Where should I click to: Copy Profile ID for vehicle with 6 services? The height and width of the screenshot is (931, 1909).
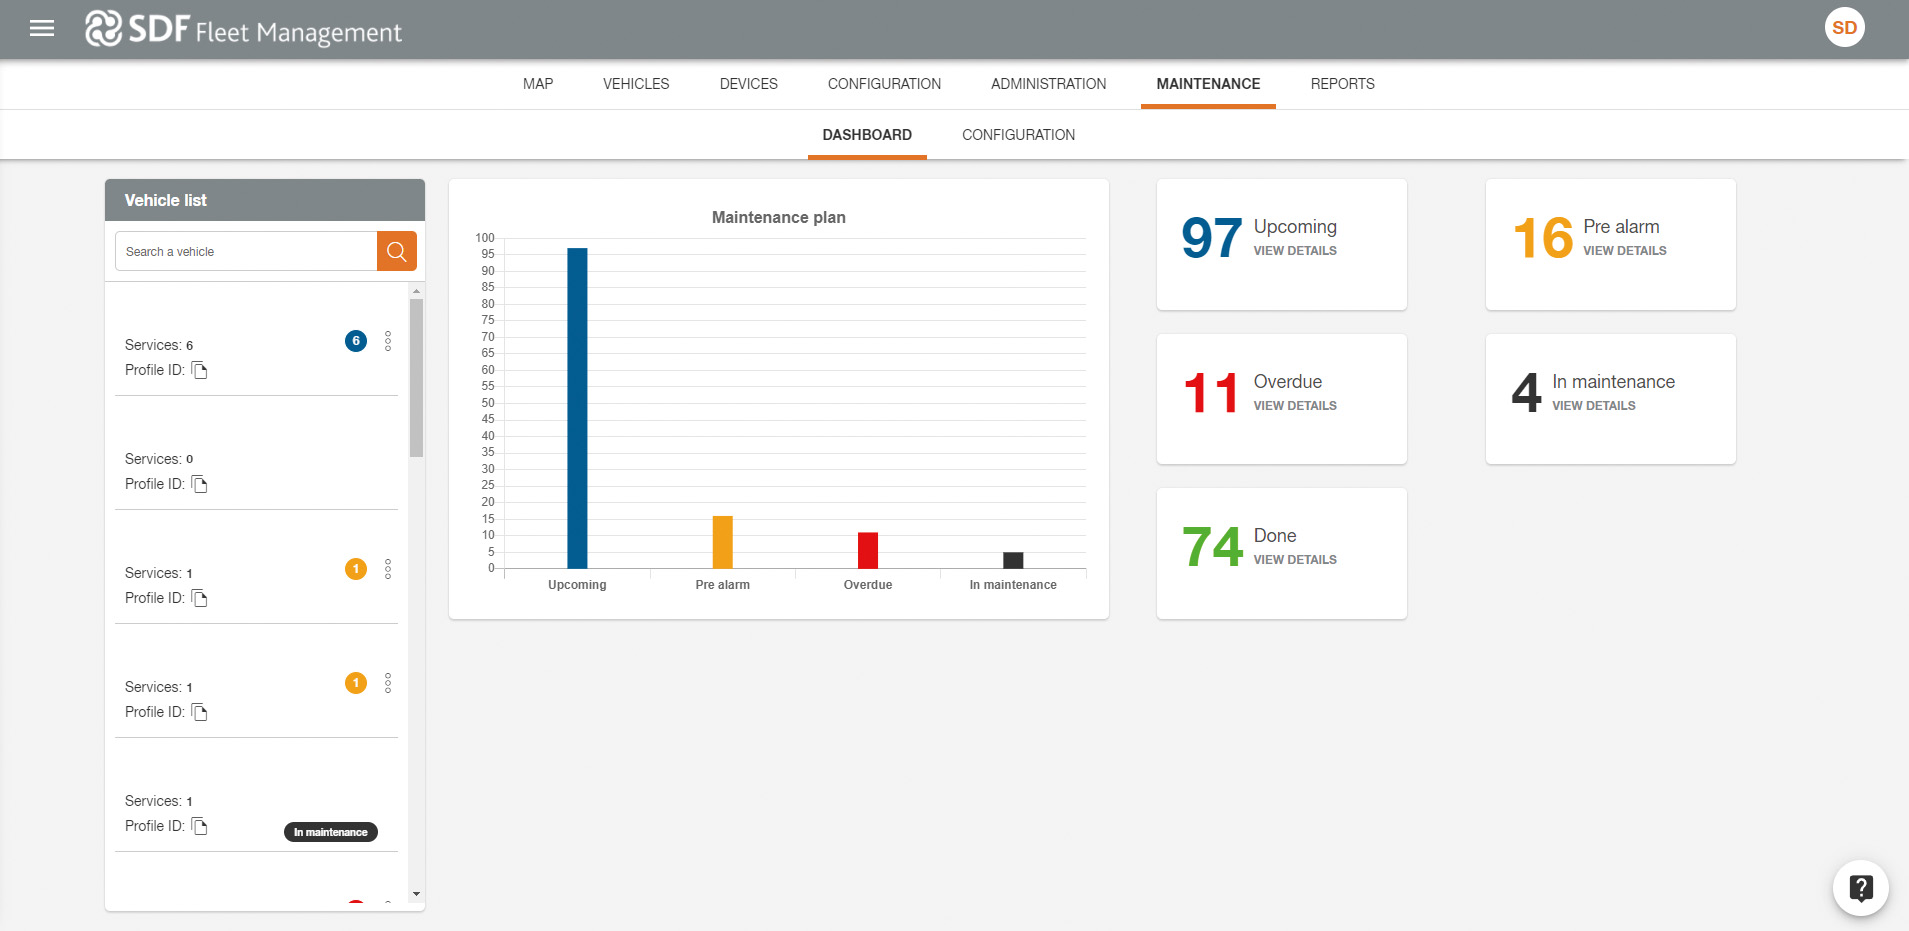click(x=200, y=370)
